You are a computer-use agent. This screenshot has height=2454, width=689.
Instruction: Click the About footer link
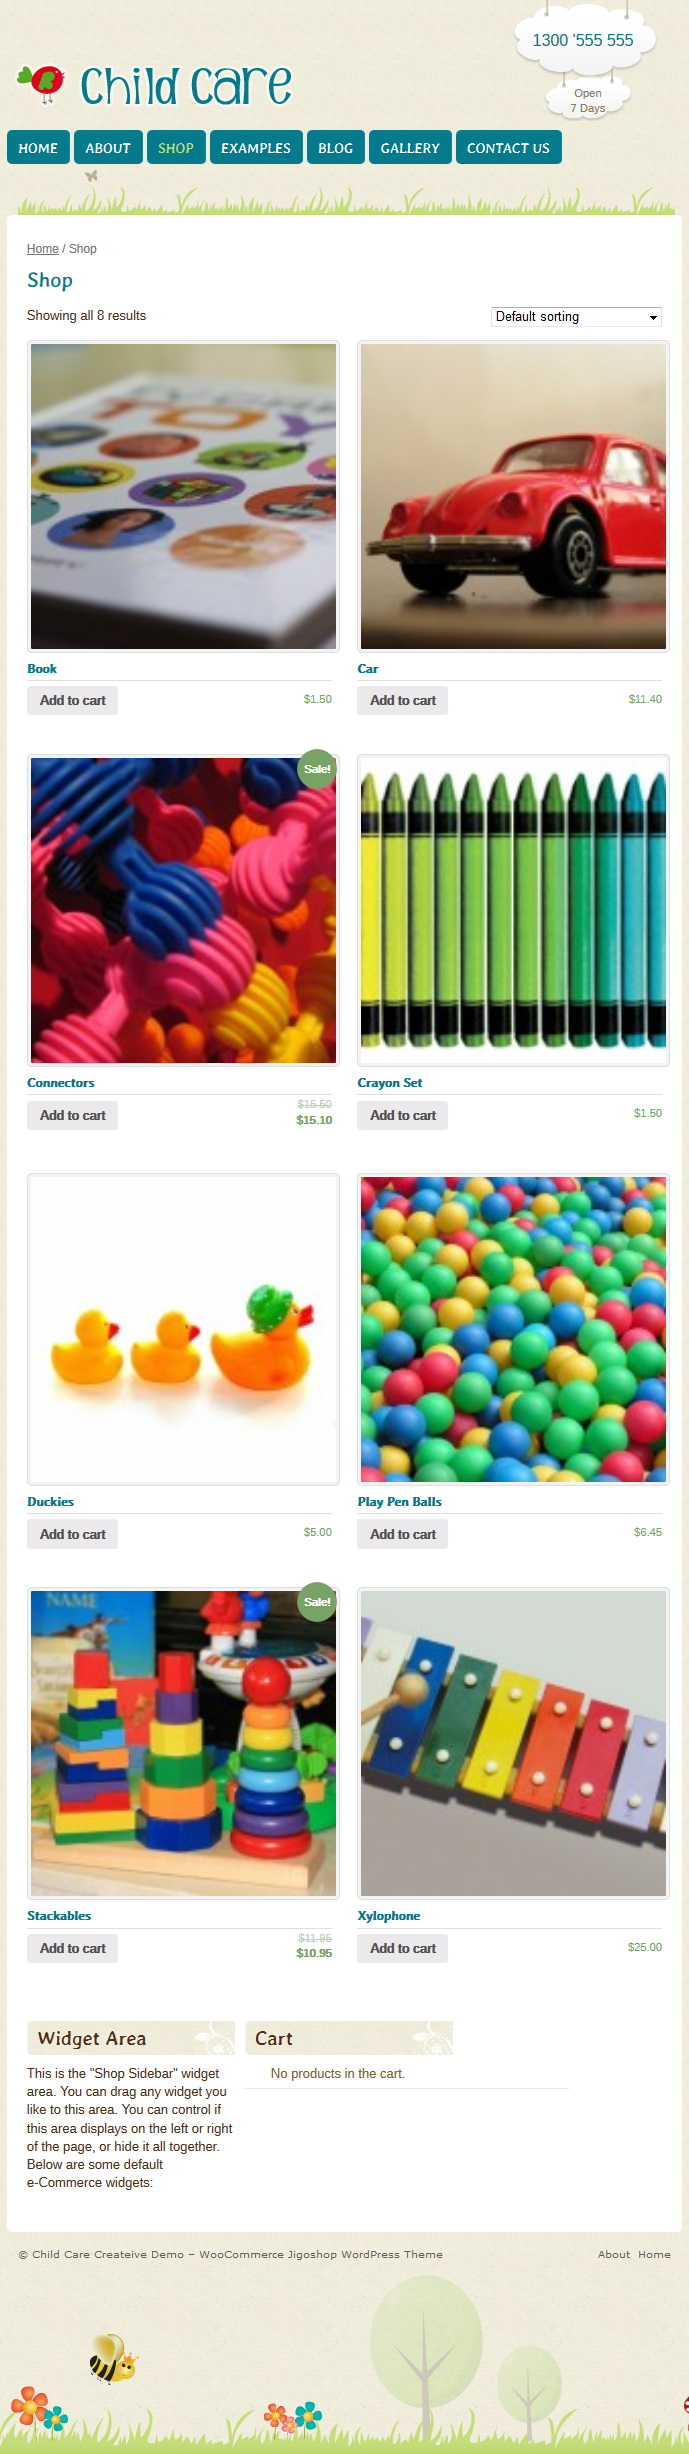click(x=614, y=2254)
